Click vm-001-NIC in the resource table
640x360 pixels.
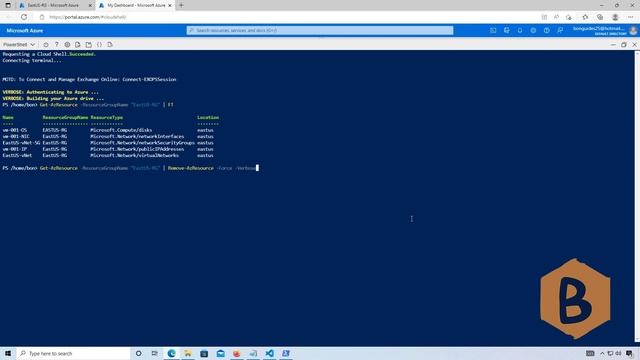[16, 136]
